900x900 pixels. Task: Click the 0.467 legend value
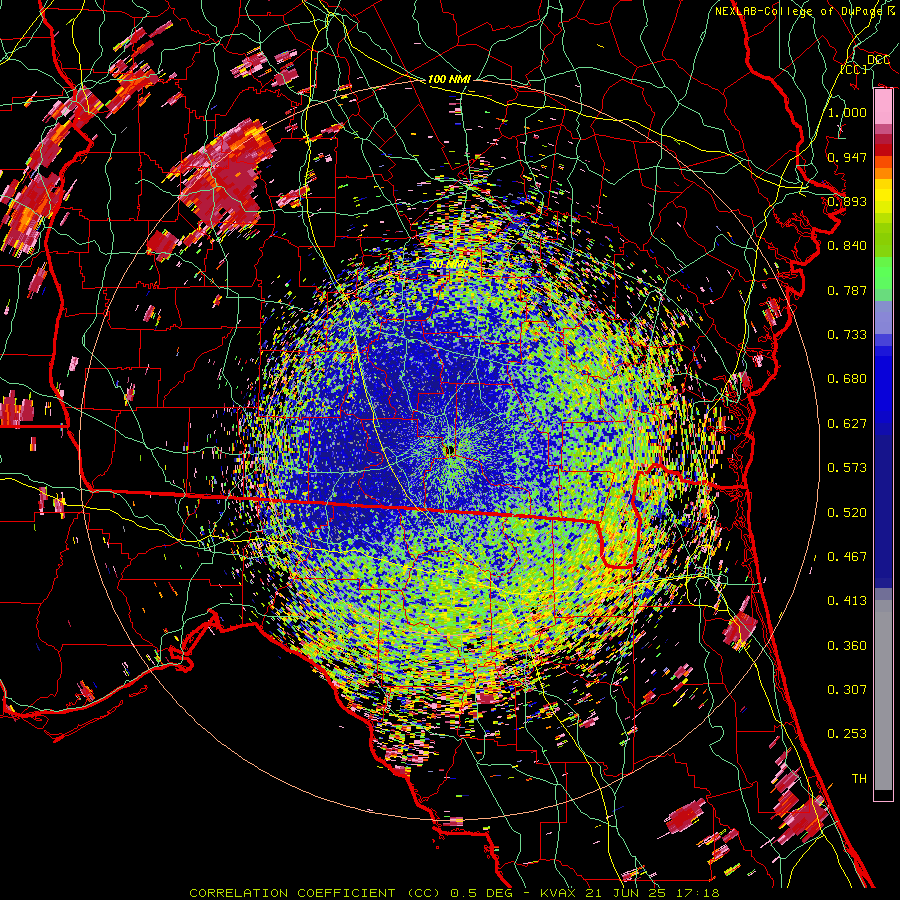click(x=847, y=557)
